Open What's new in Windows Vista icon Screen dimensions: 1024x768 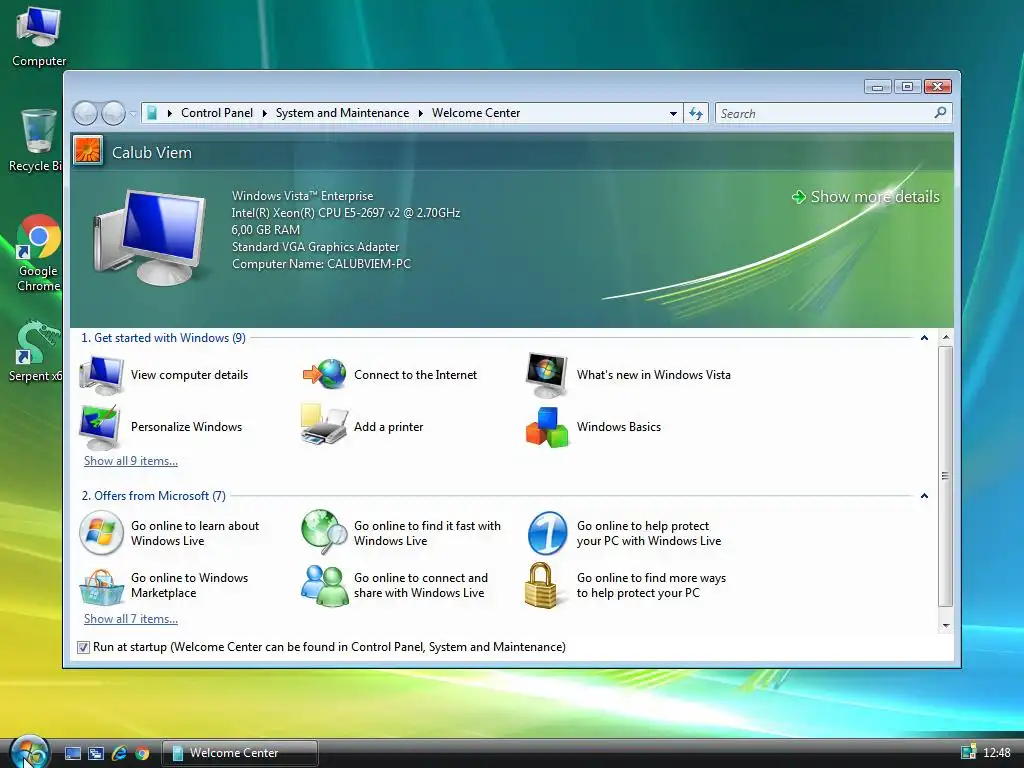point(547,375)
